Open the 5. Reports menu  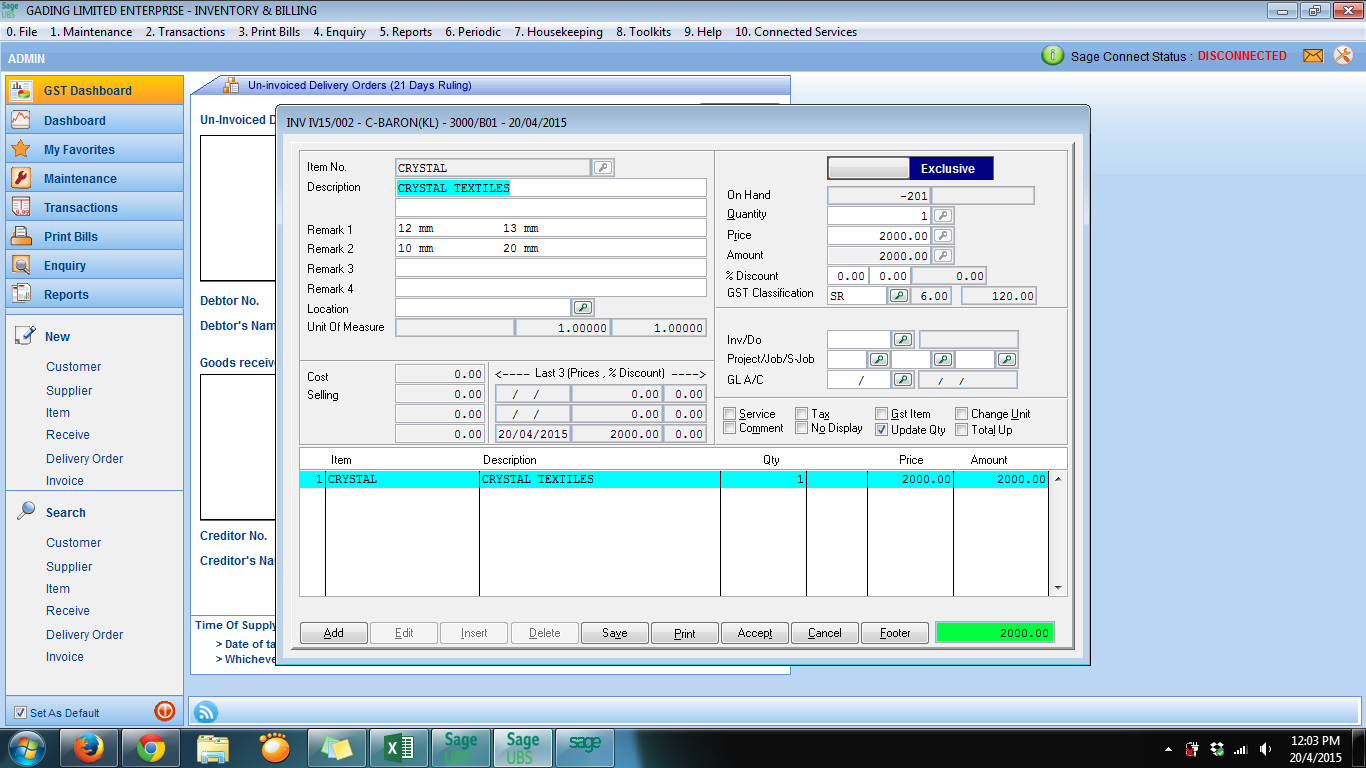point(405,32)
